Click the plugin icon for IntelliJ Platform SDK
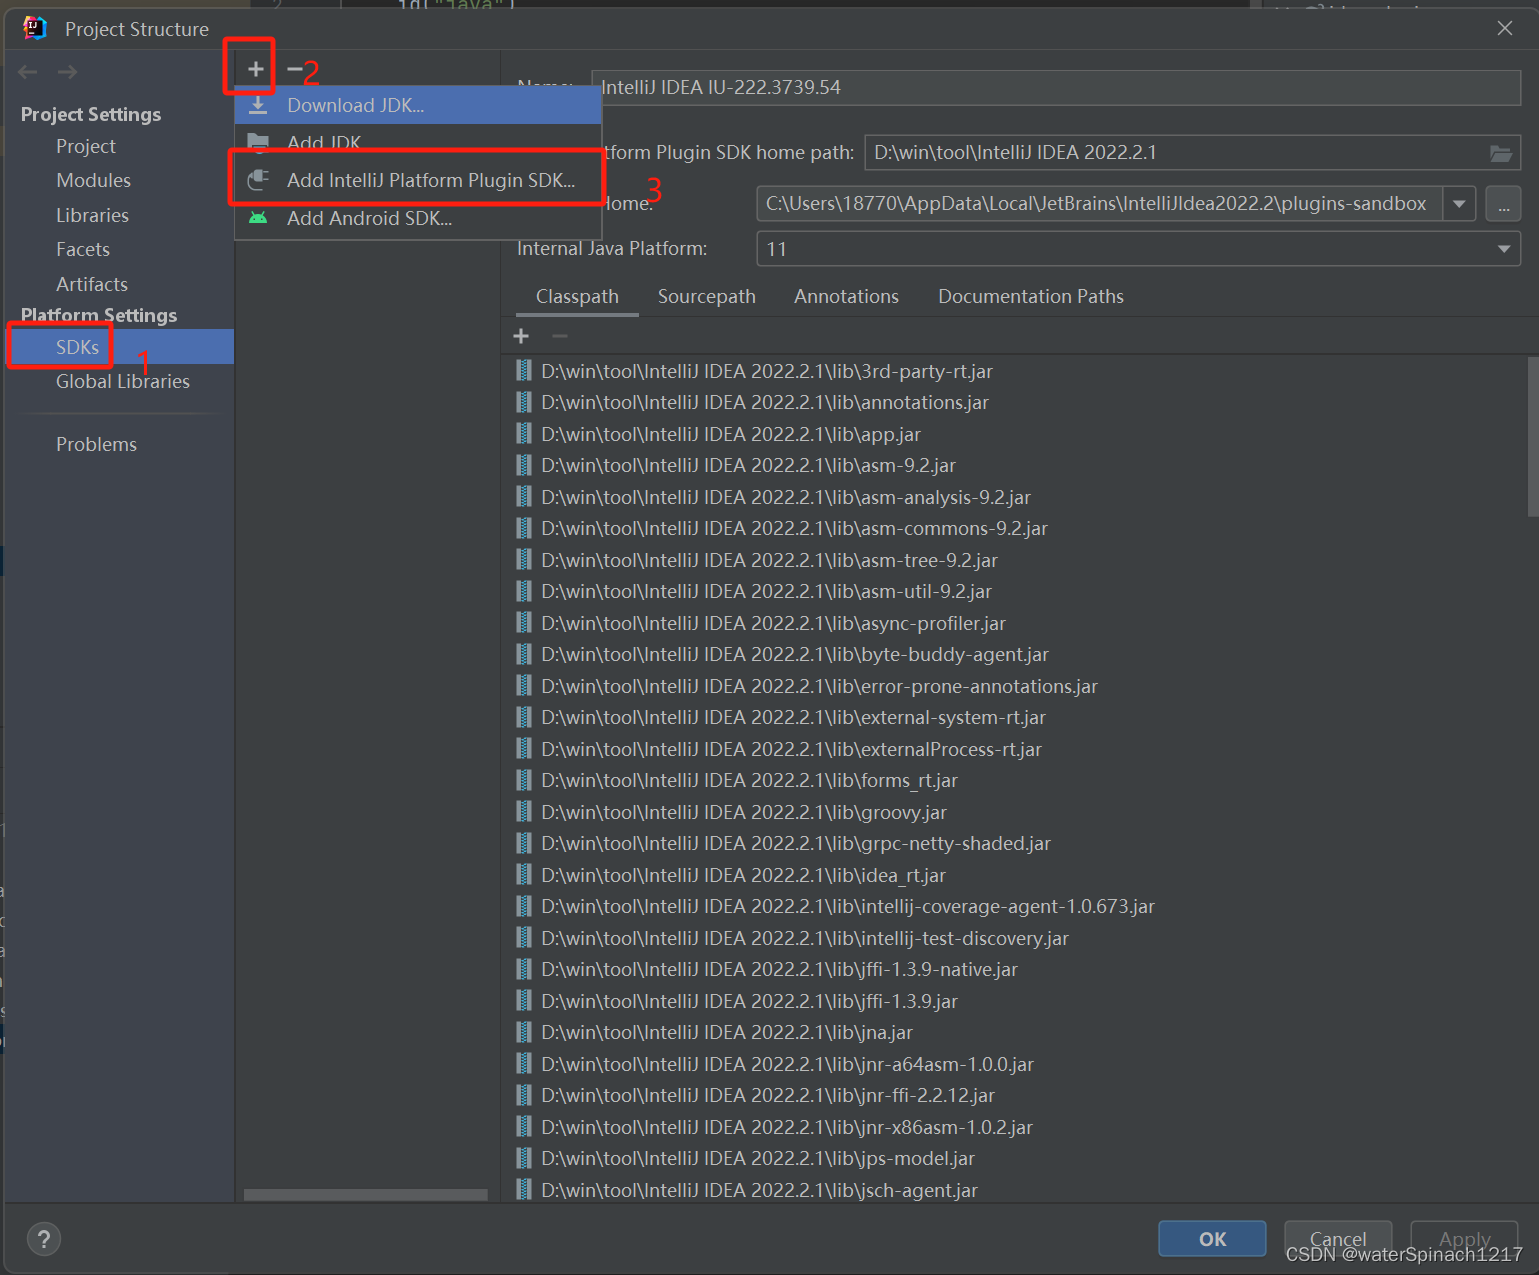1539x1275 pixels. [258, 180]
